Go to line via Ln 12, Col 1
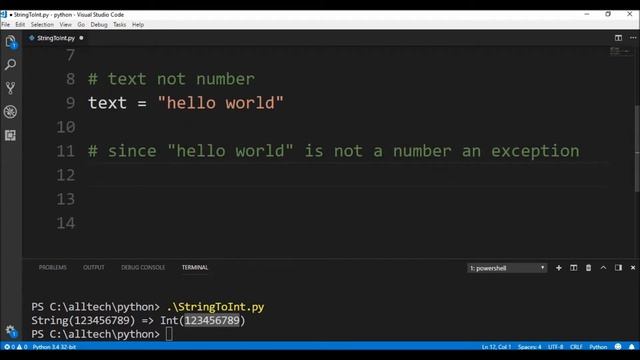Viewport: 640px width, 360px height. (x=496, y=347)
